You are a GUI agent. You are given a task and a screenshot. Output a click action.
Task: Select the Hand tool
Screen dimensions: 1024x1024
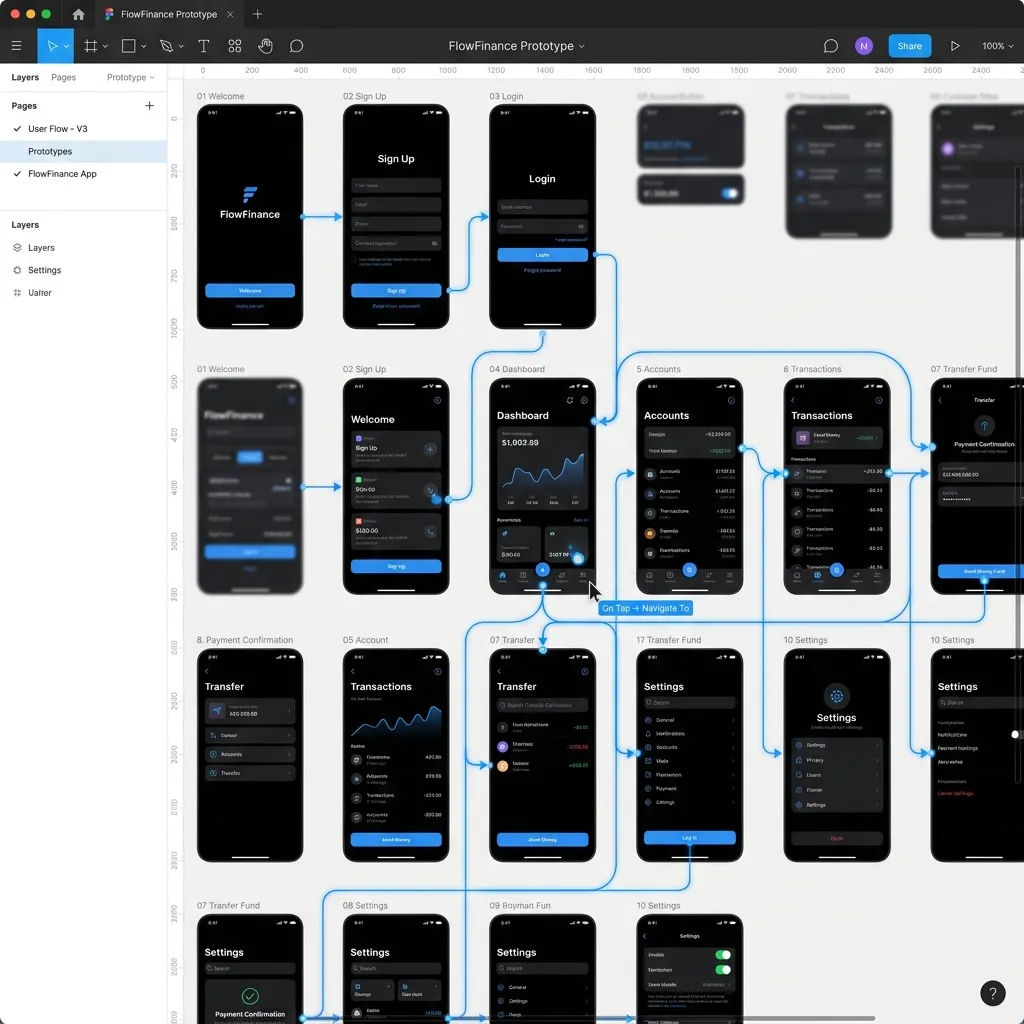pos(265,46)
